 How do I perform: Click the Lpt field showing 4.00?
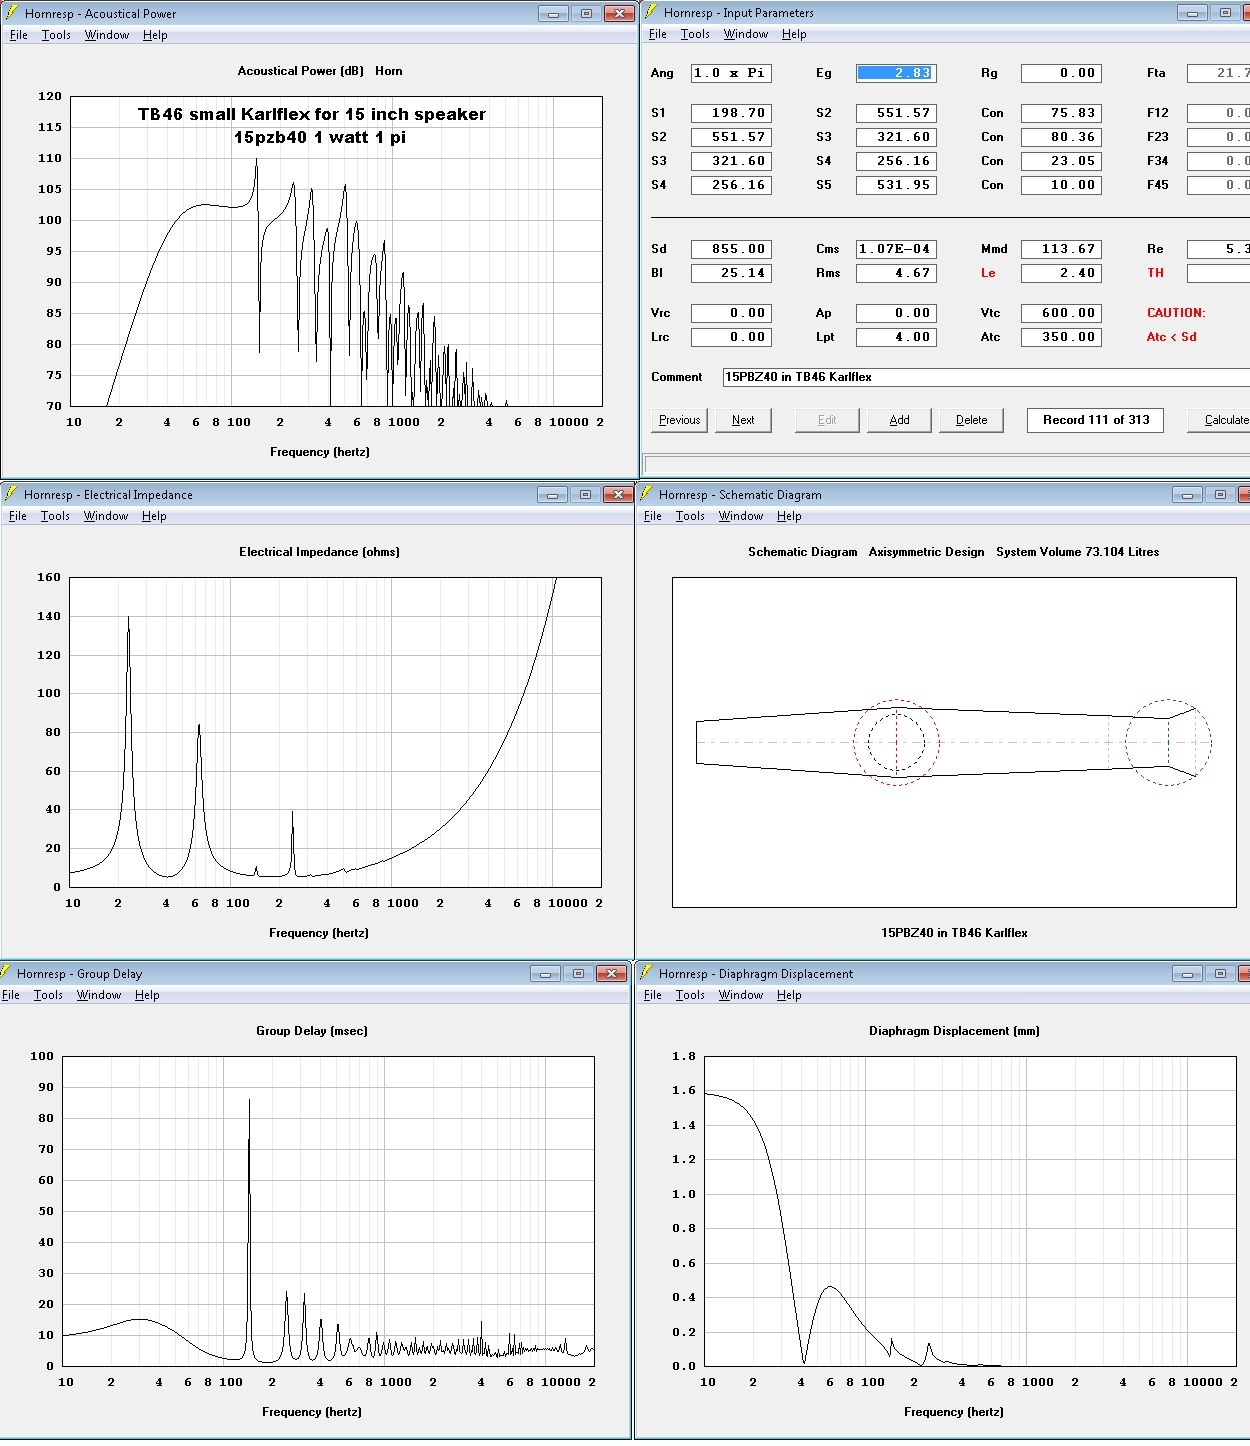pyautogui.click(x=896, y=337)
